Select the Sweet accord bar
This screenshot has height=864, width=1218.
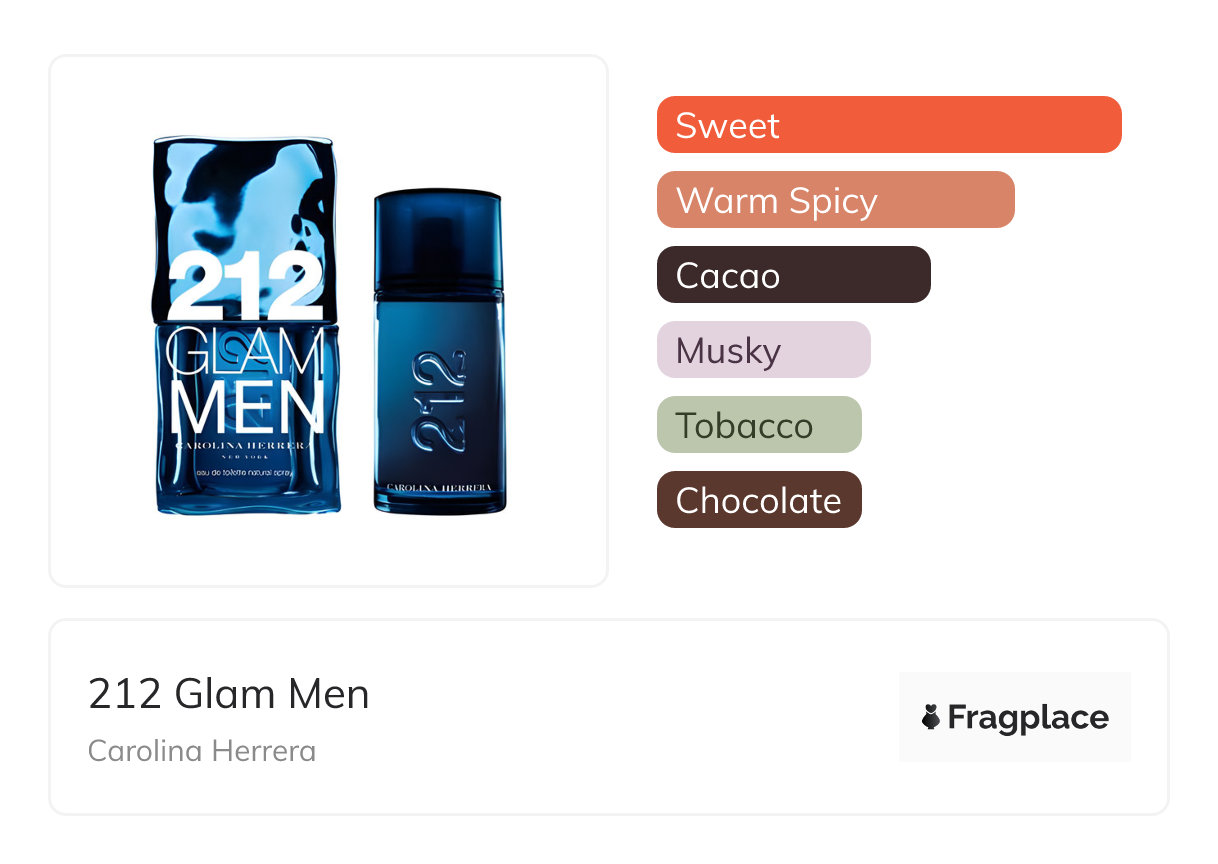889,125
